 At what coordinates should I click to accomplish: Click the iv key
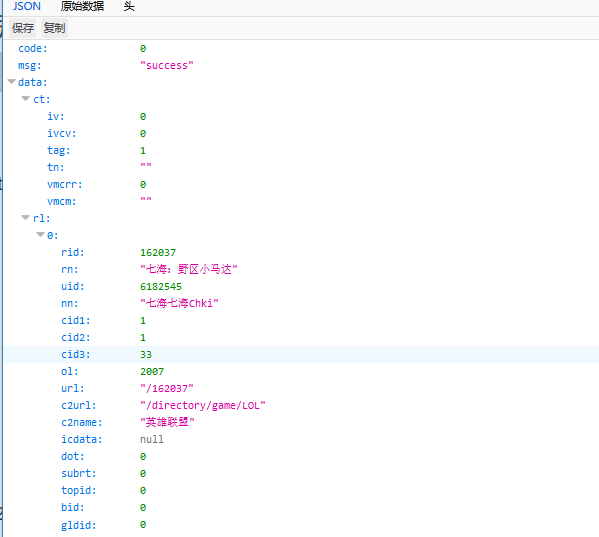(56, 116)
